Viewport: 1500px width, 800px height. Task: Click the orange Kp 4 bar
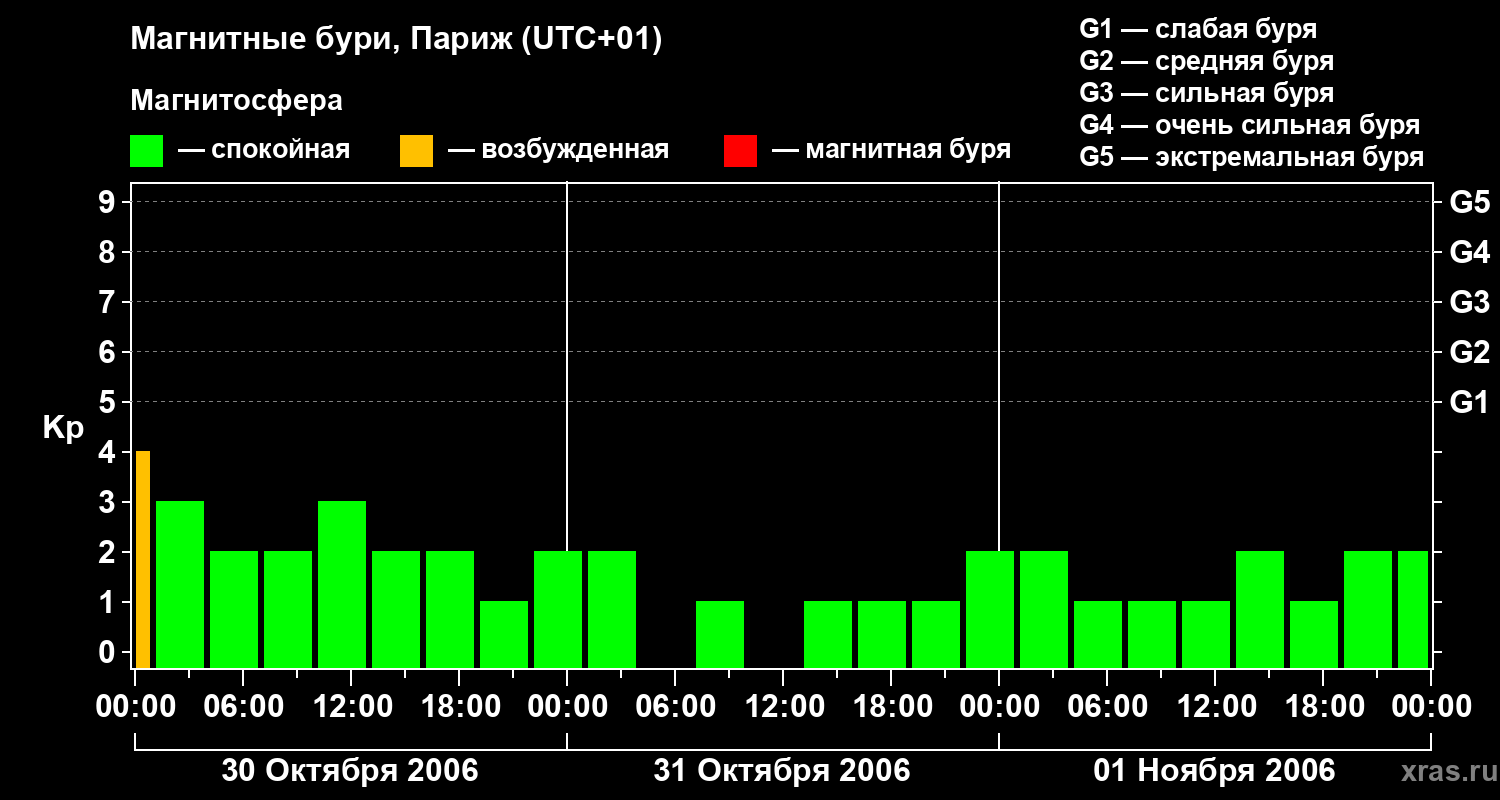tap(143, 559)
